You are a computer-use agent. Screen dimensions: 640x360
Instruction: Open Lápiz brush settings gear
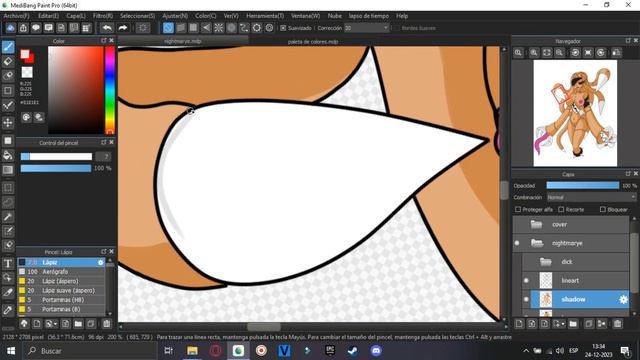(x=101, y=262)
